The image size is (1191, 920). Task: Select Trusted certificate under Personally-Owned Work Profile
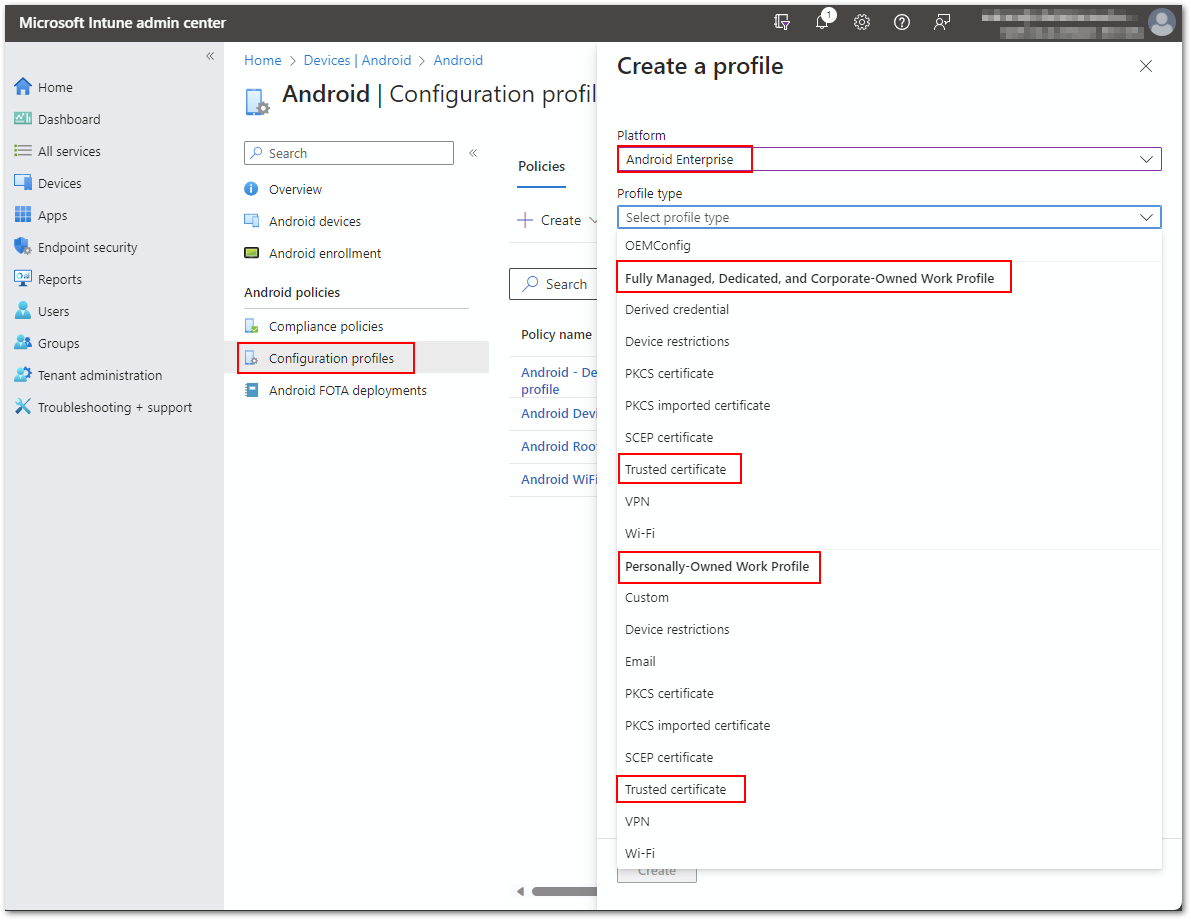tap(676, 789)
